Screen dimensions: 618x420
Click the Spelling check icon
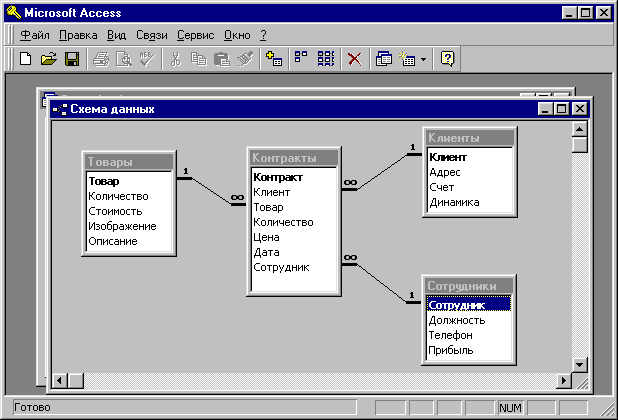[x=147, y=59]
